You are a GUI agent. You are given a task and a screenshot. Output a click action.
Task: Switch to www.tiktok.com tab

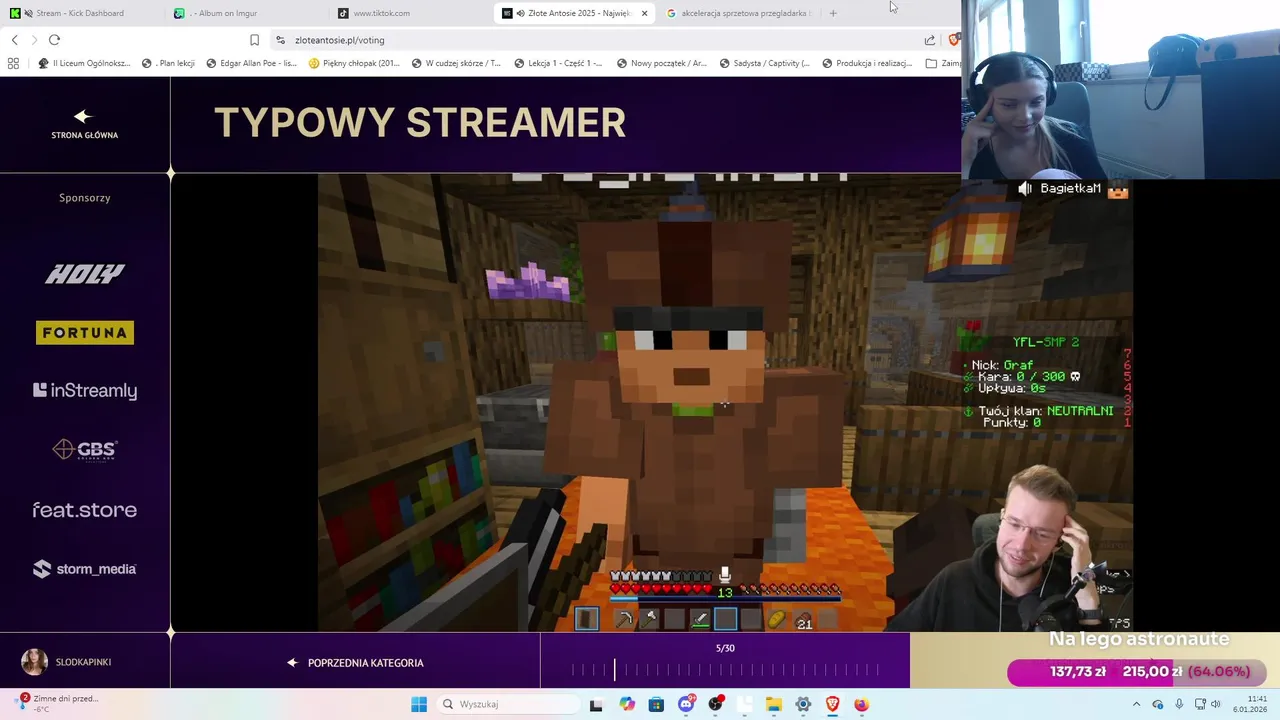(408, 13)
